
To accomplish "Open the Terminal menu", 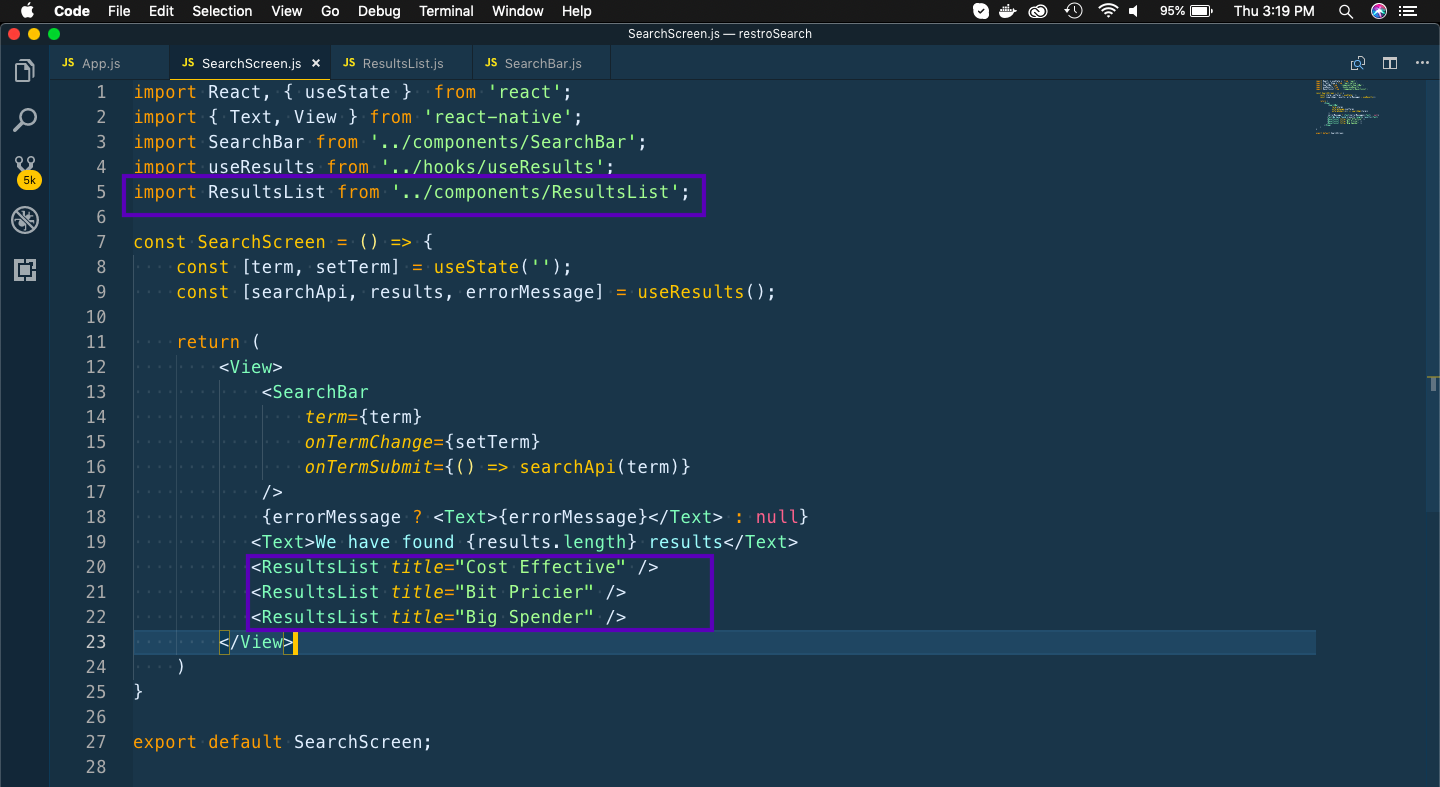I will click(446, 11).
